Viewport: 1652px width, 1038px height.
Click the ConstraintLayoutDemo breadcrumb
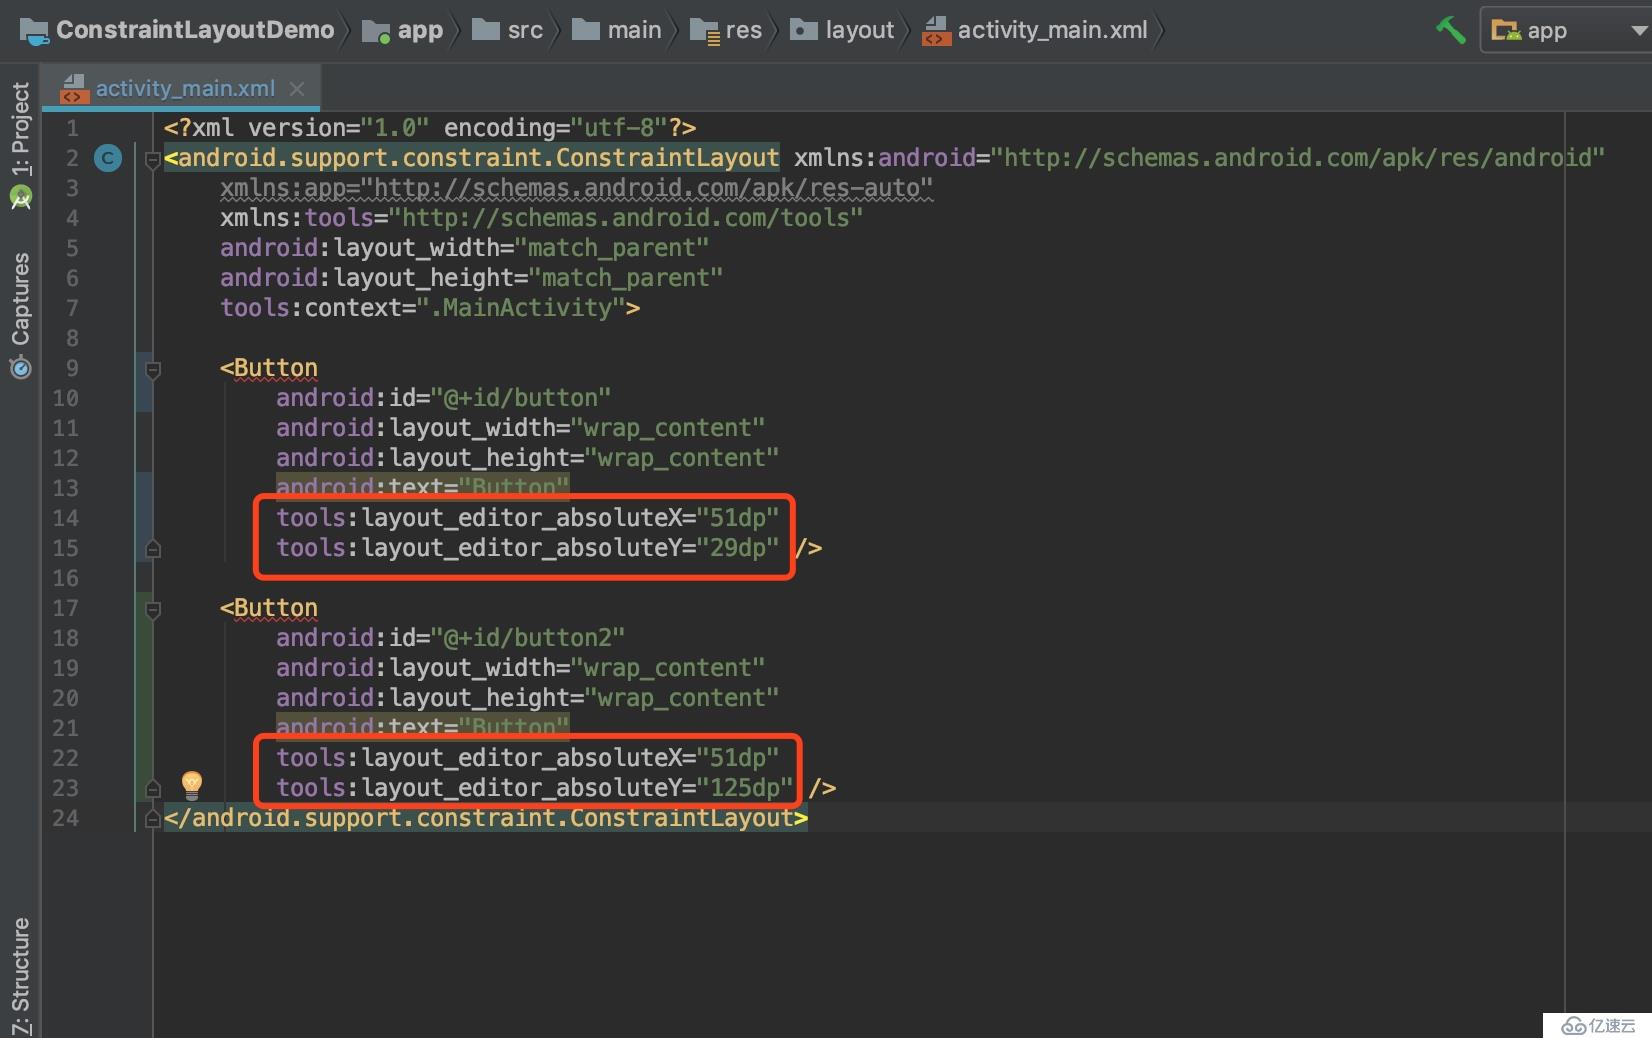tap(178, 30)
